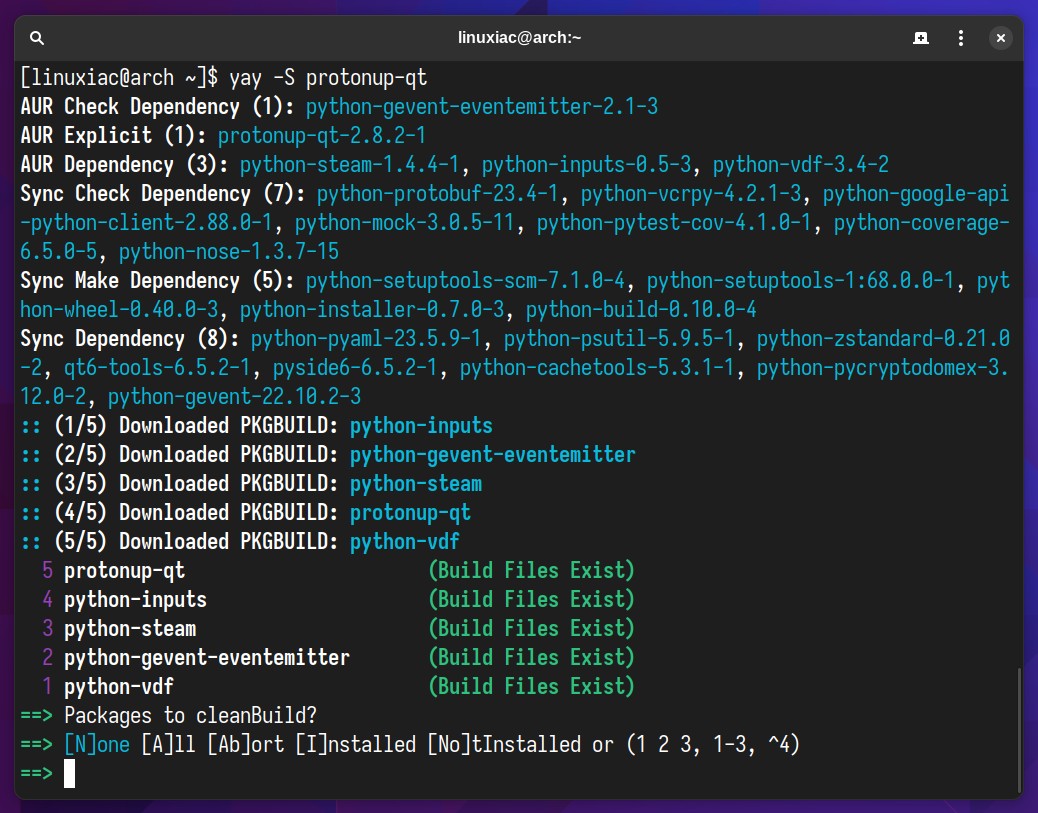Screen dimensions: 1038x813
Task: Click python-vcrpy-4.2.1-3 package text
Action: [x=691, y=194]
